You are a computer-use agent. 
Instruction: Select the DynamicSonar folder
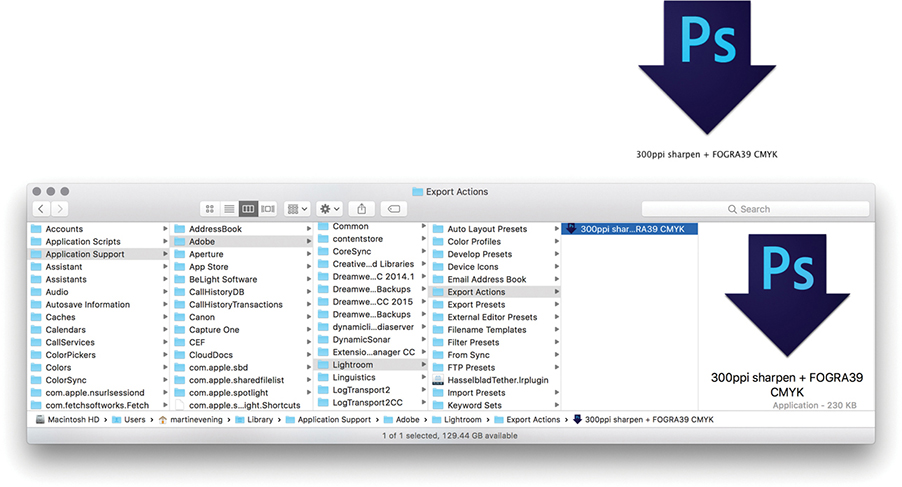coord(371,339)
